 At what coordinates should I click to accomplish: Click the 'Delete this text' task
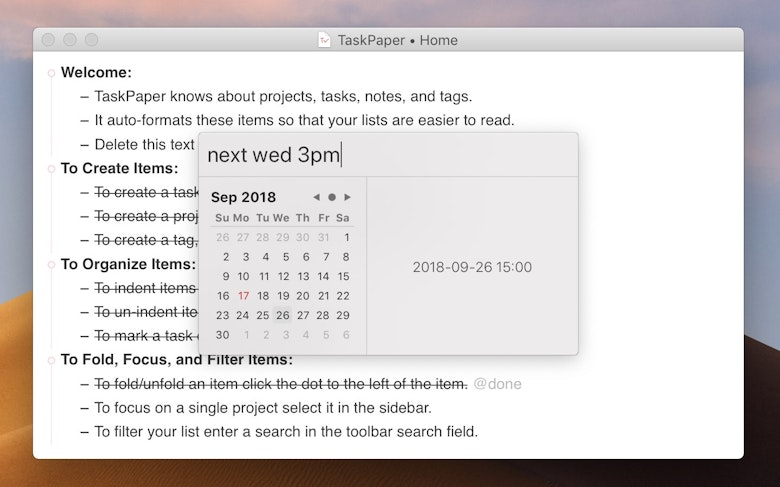click(146, 144)
